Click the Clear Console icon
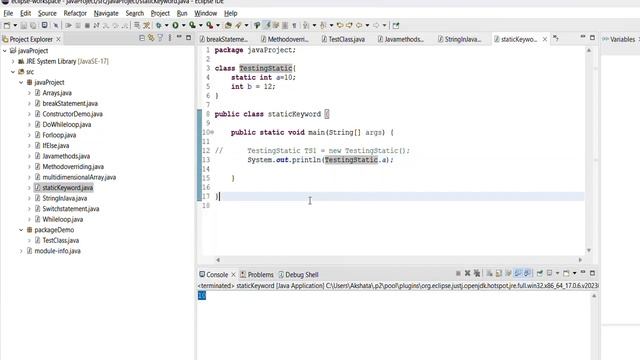 [489, 273]
